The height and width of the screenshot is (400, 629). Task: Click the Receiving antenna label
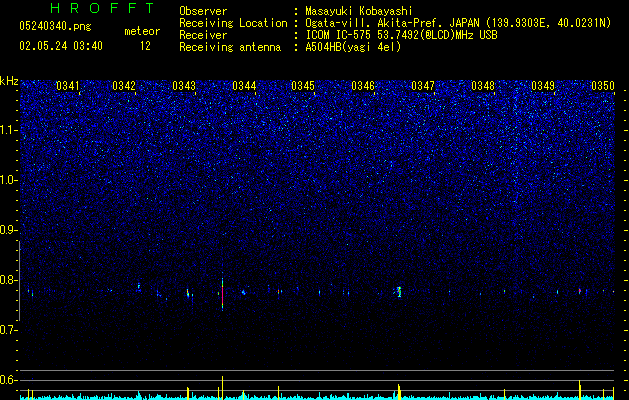(230, 47)
